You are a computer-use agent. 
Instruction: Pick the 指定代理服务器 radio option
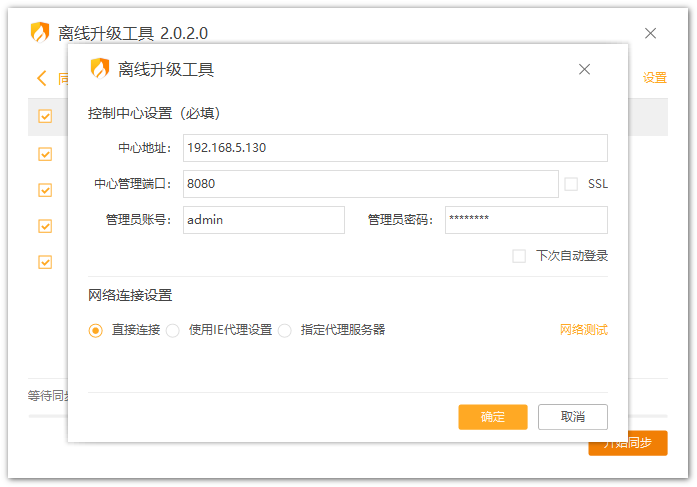point(285,330)
